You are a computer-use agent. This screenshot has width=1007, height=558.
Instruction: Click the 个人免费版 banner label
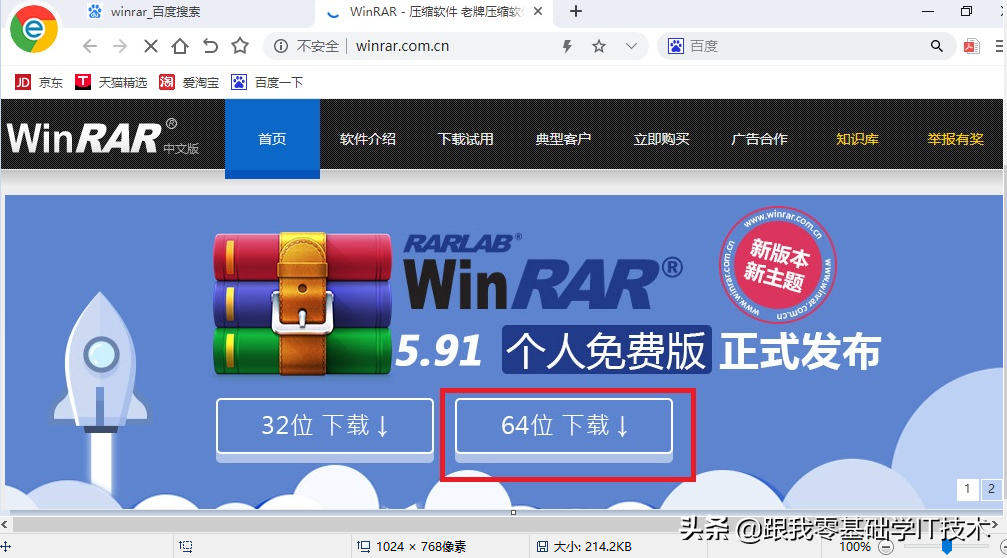pyautogui.click(x=606, y=351)
